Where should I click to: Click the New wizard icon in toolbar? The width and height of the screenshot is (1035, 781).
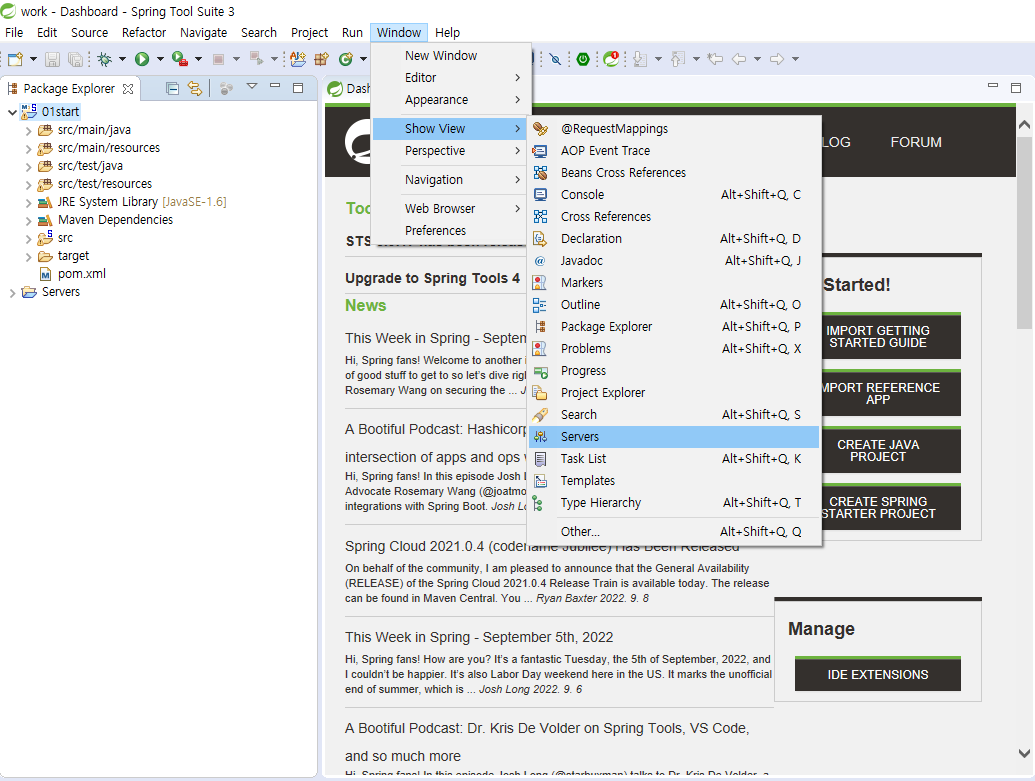click(15, 59)
